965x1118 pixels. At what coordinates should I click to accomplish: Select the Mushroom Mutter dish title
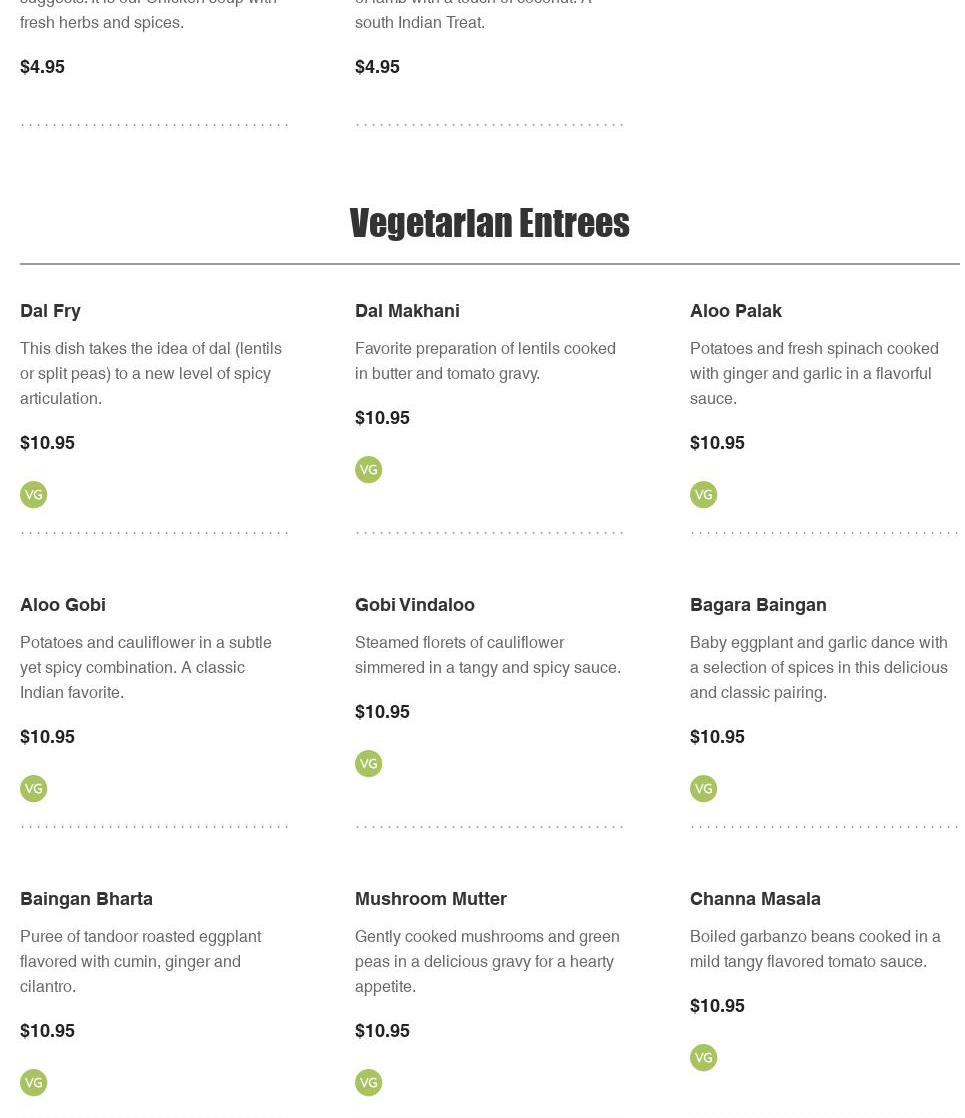tap(431, 899)
